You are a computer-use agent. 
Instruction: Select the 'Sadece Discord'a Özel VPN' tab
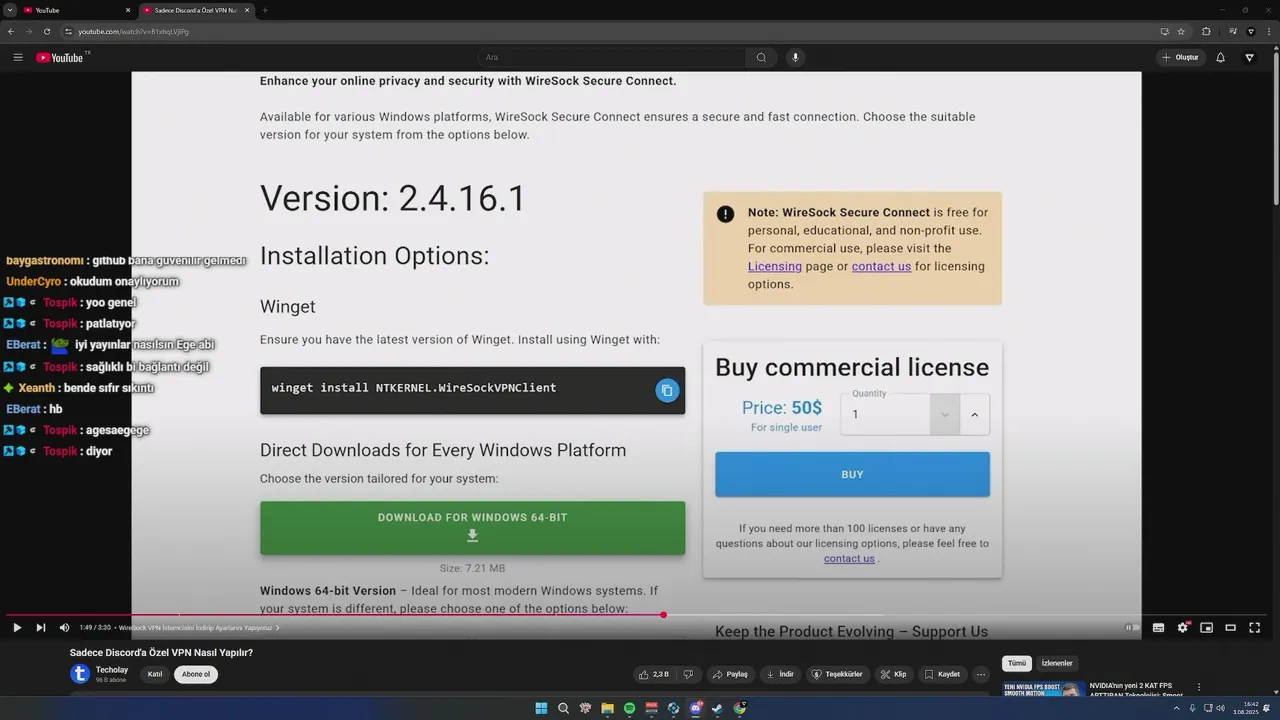(195, 10)
